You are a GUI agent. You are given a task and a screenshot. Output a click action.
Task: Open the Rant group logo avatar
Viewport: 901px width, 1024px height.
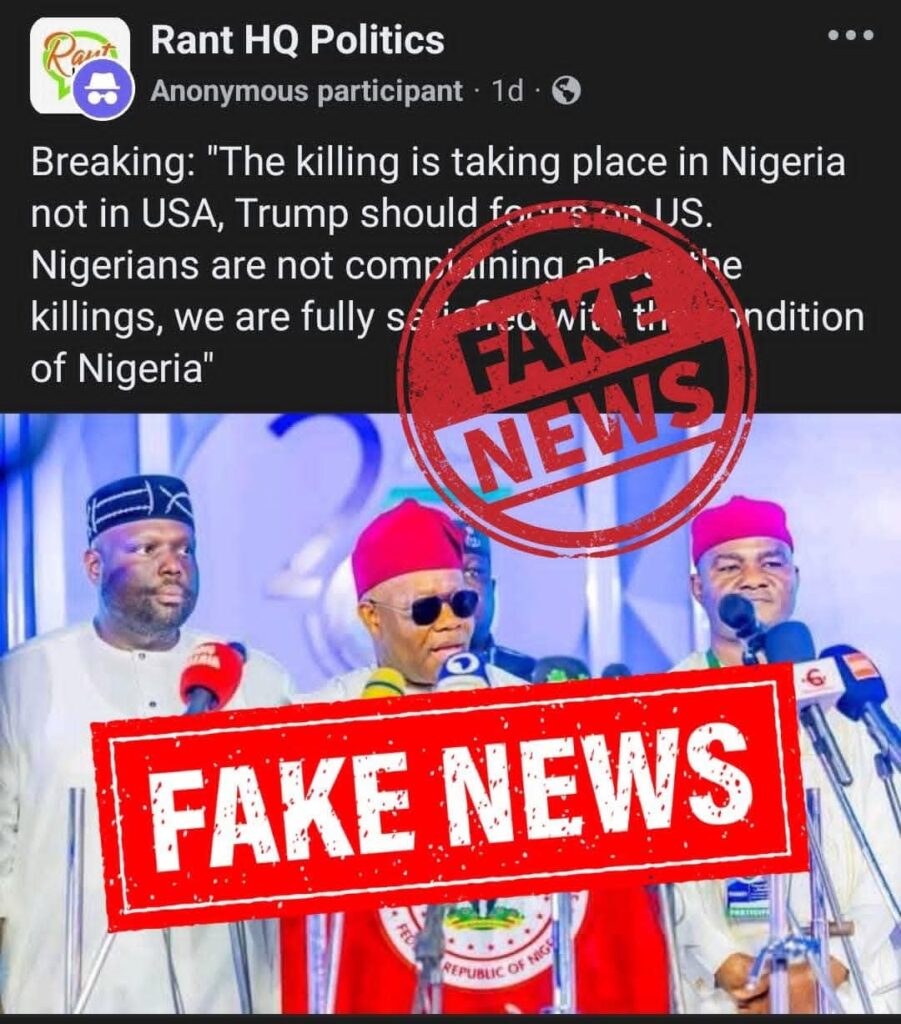coord(78,64)
